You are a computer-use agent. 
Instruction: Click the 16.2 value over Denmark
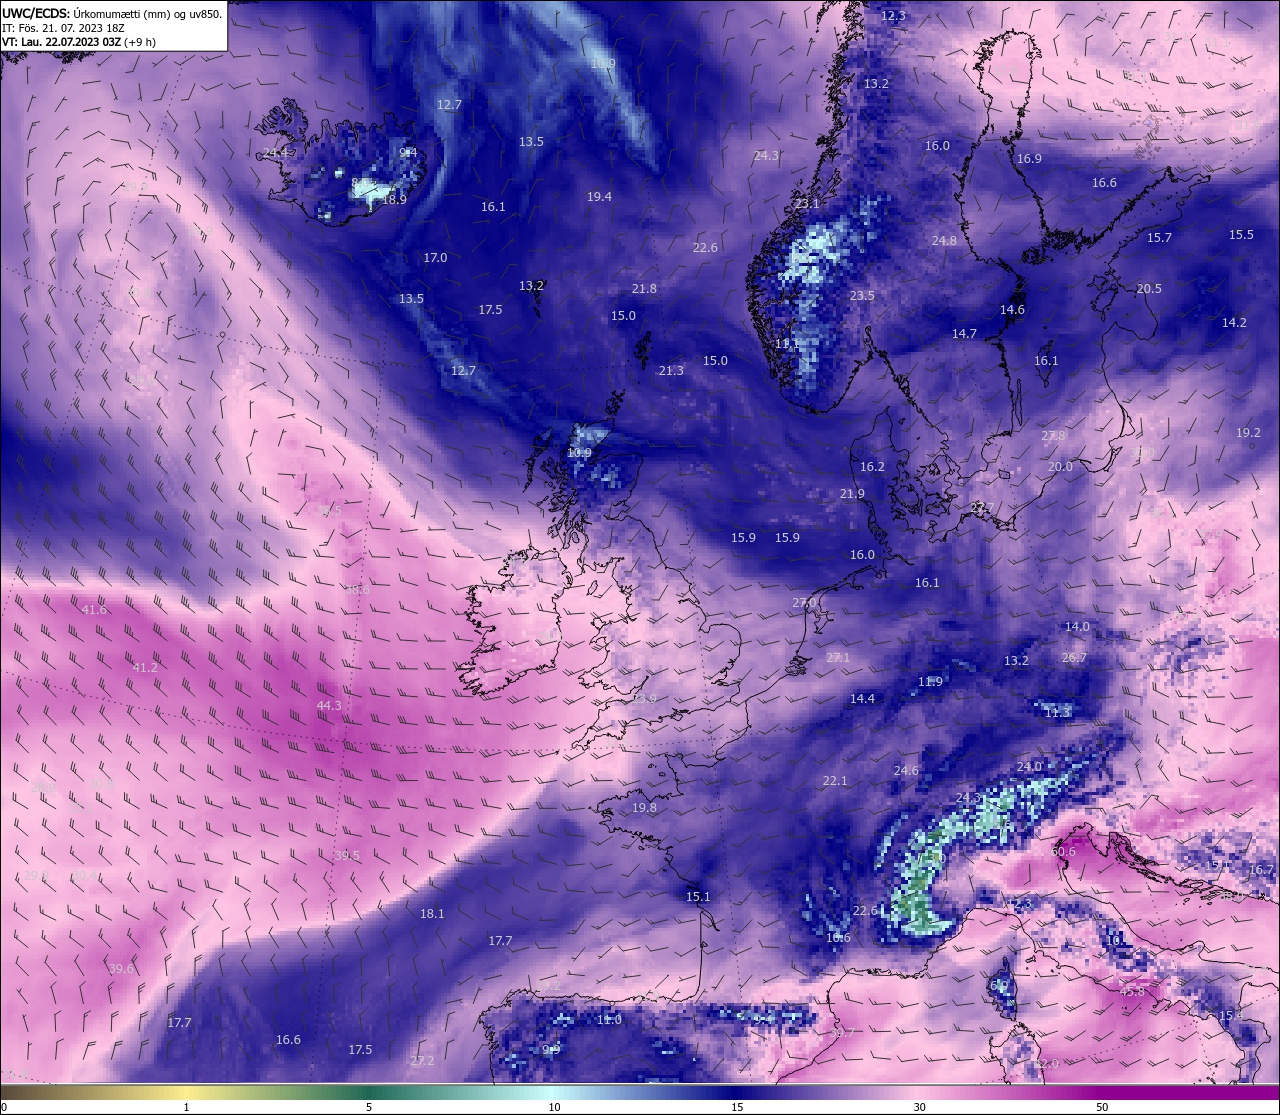coord(872,466)
